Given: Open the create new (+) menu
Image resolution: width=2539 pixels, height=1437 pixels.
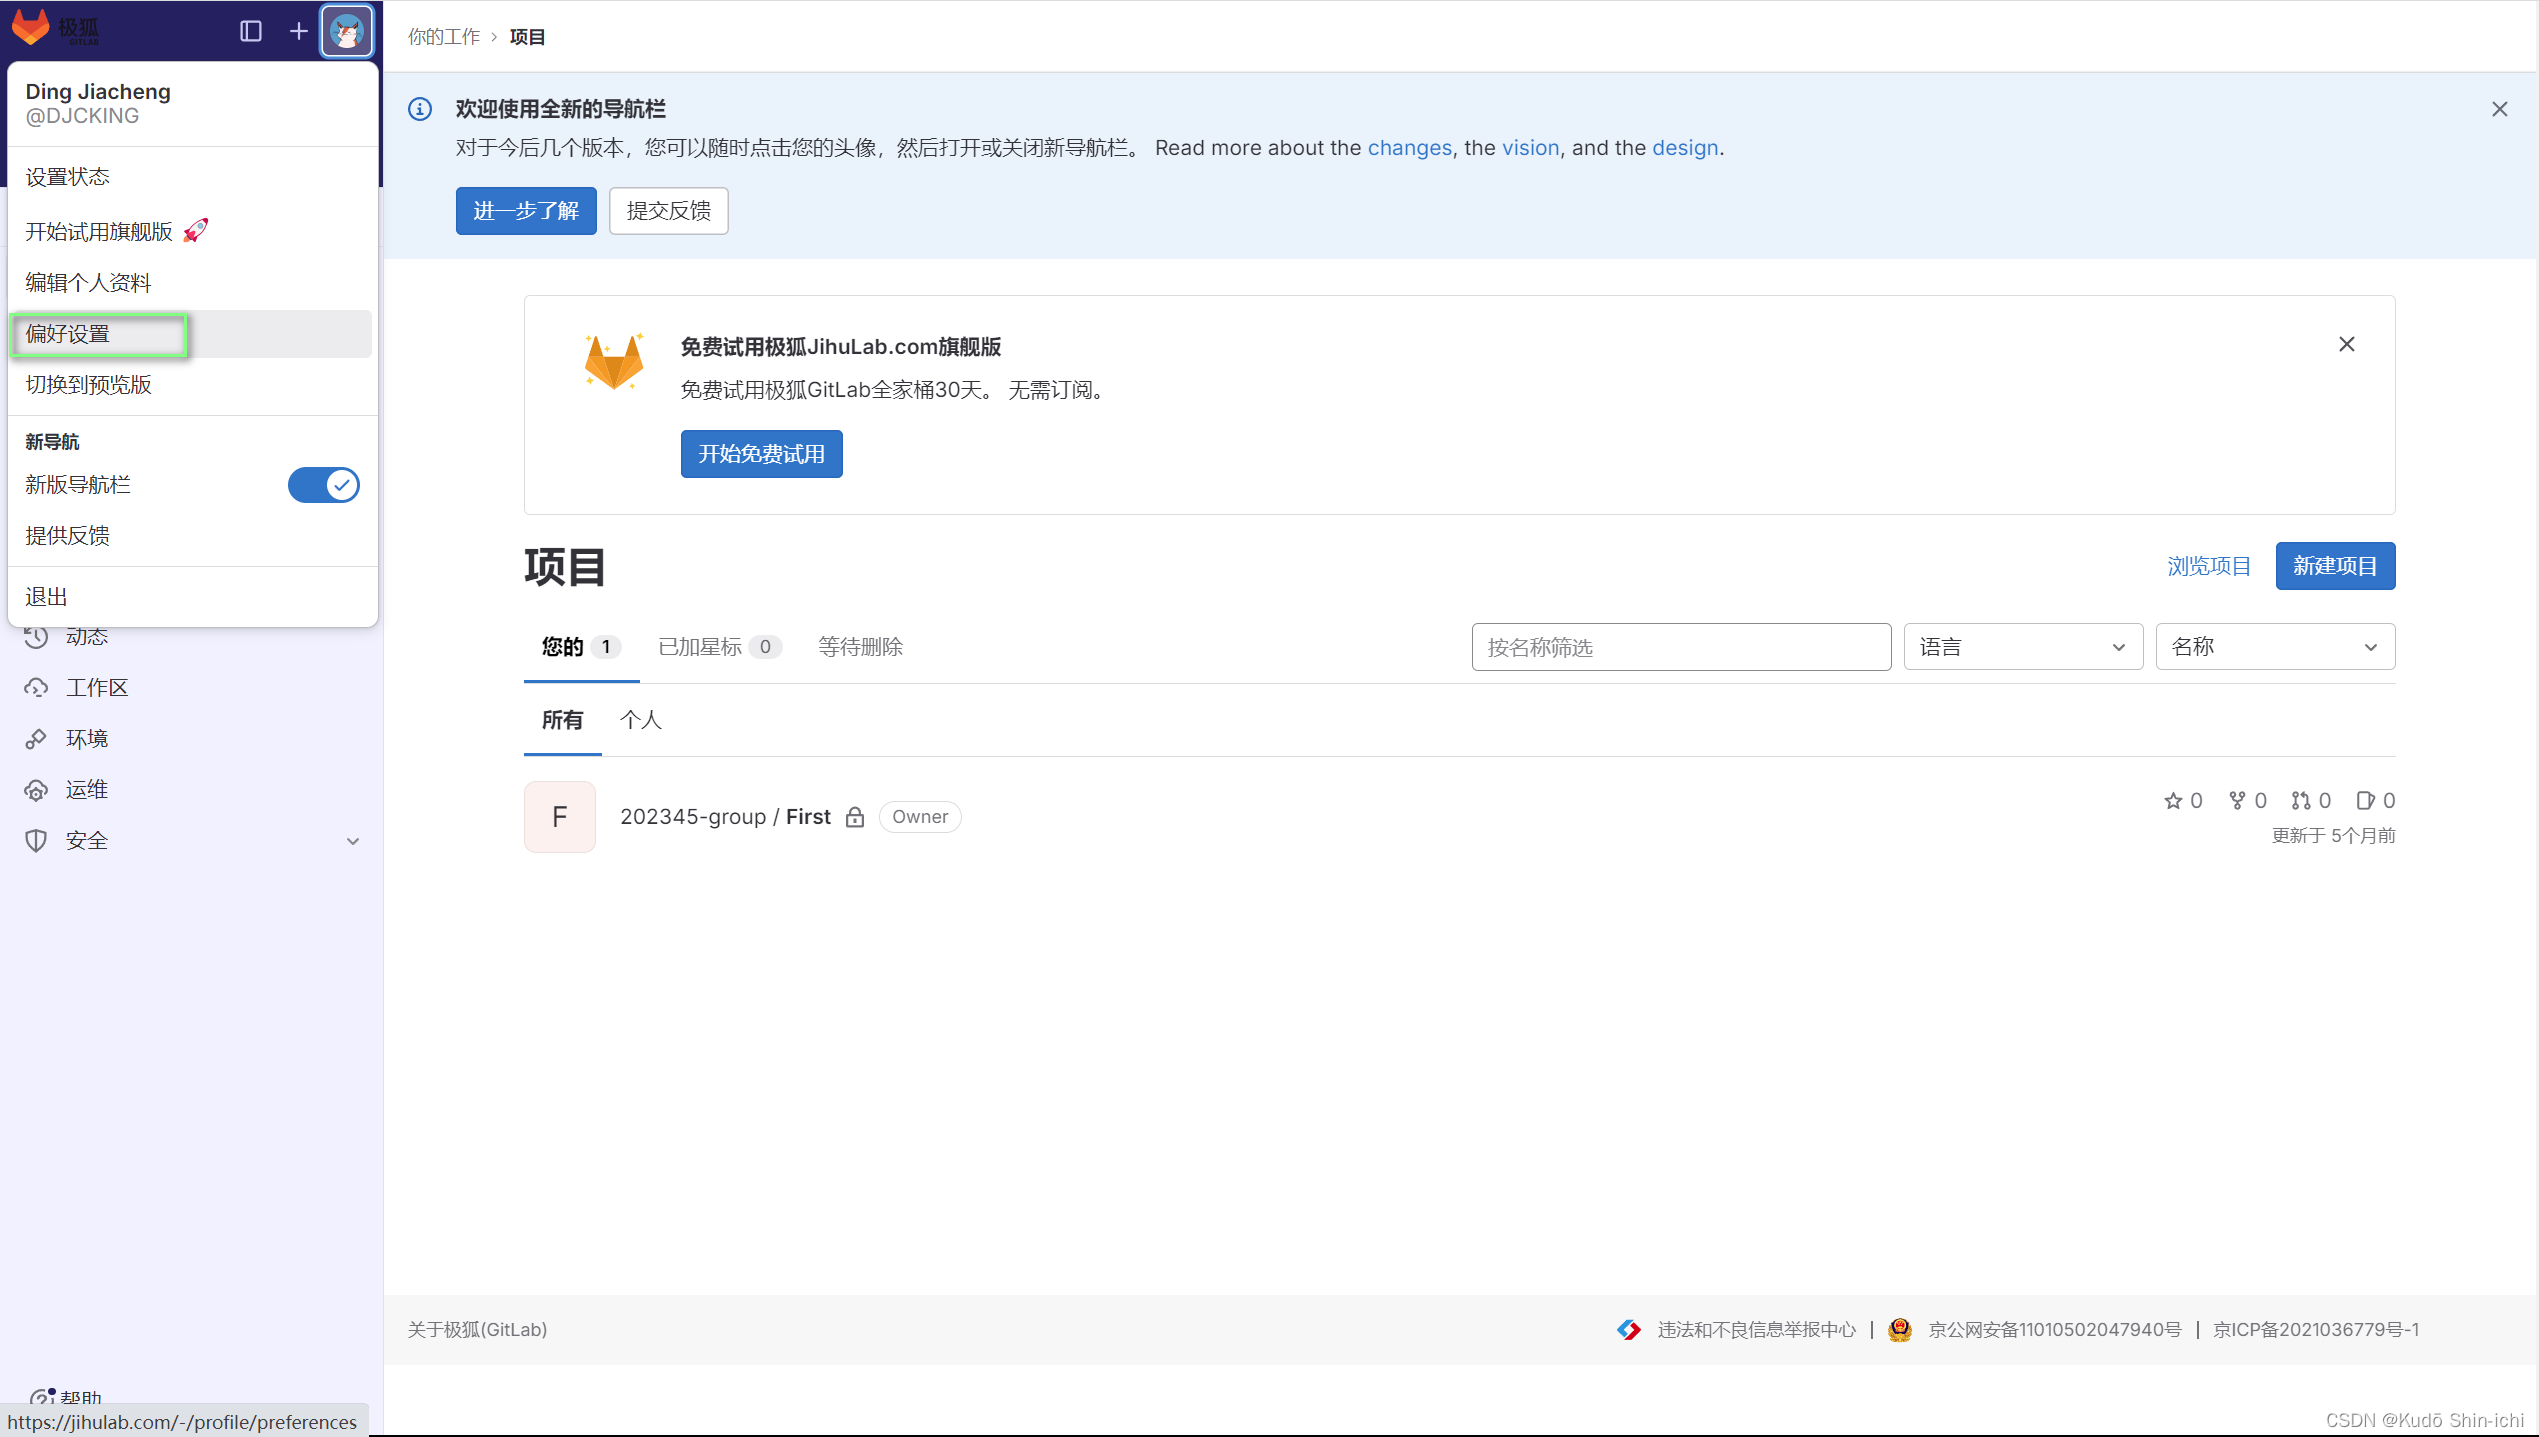Looking at the screenshot, I should click(297, 31).
